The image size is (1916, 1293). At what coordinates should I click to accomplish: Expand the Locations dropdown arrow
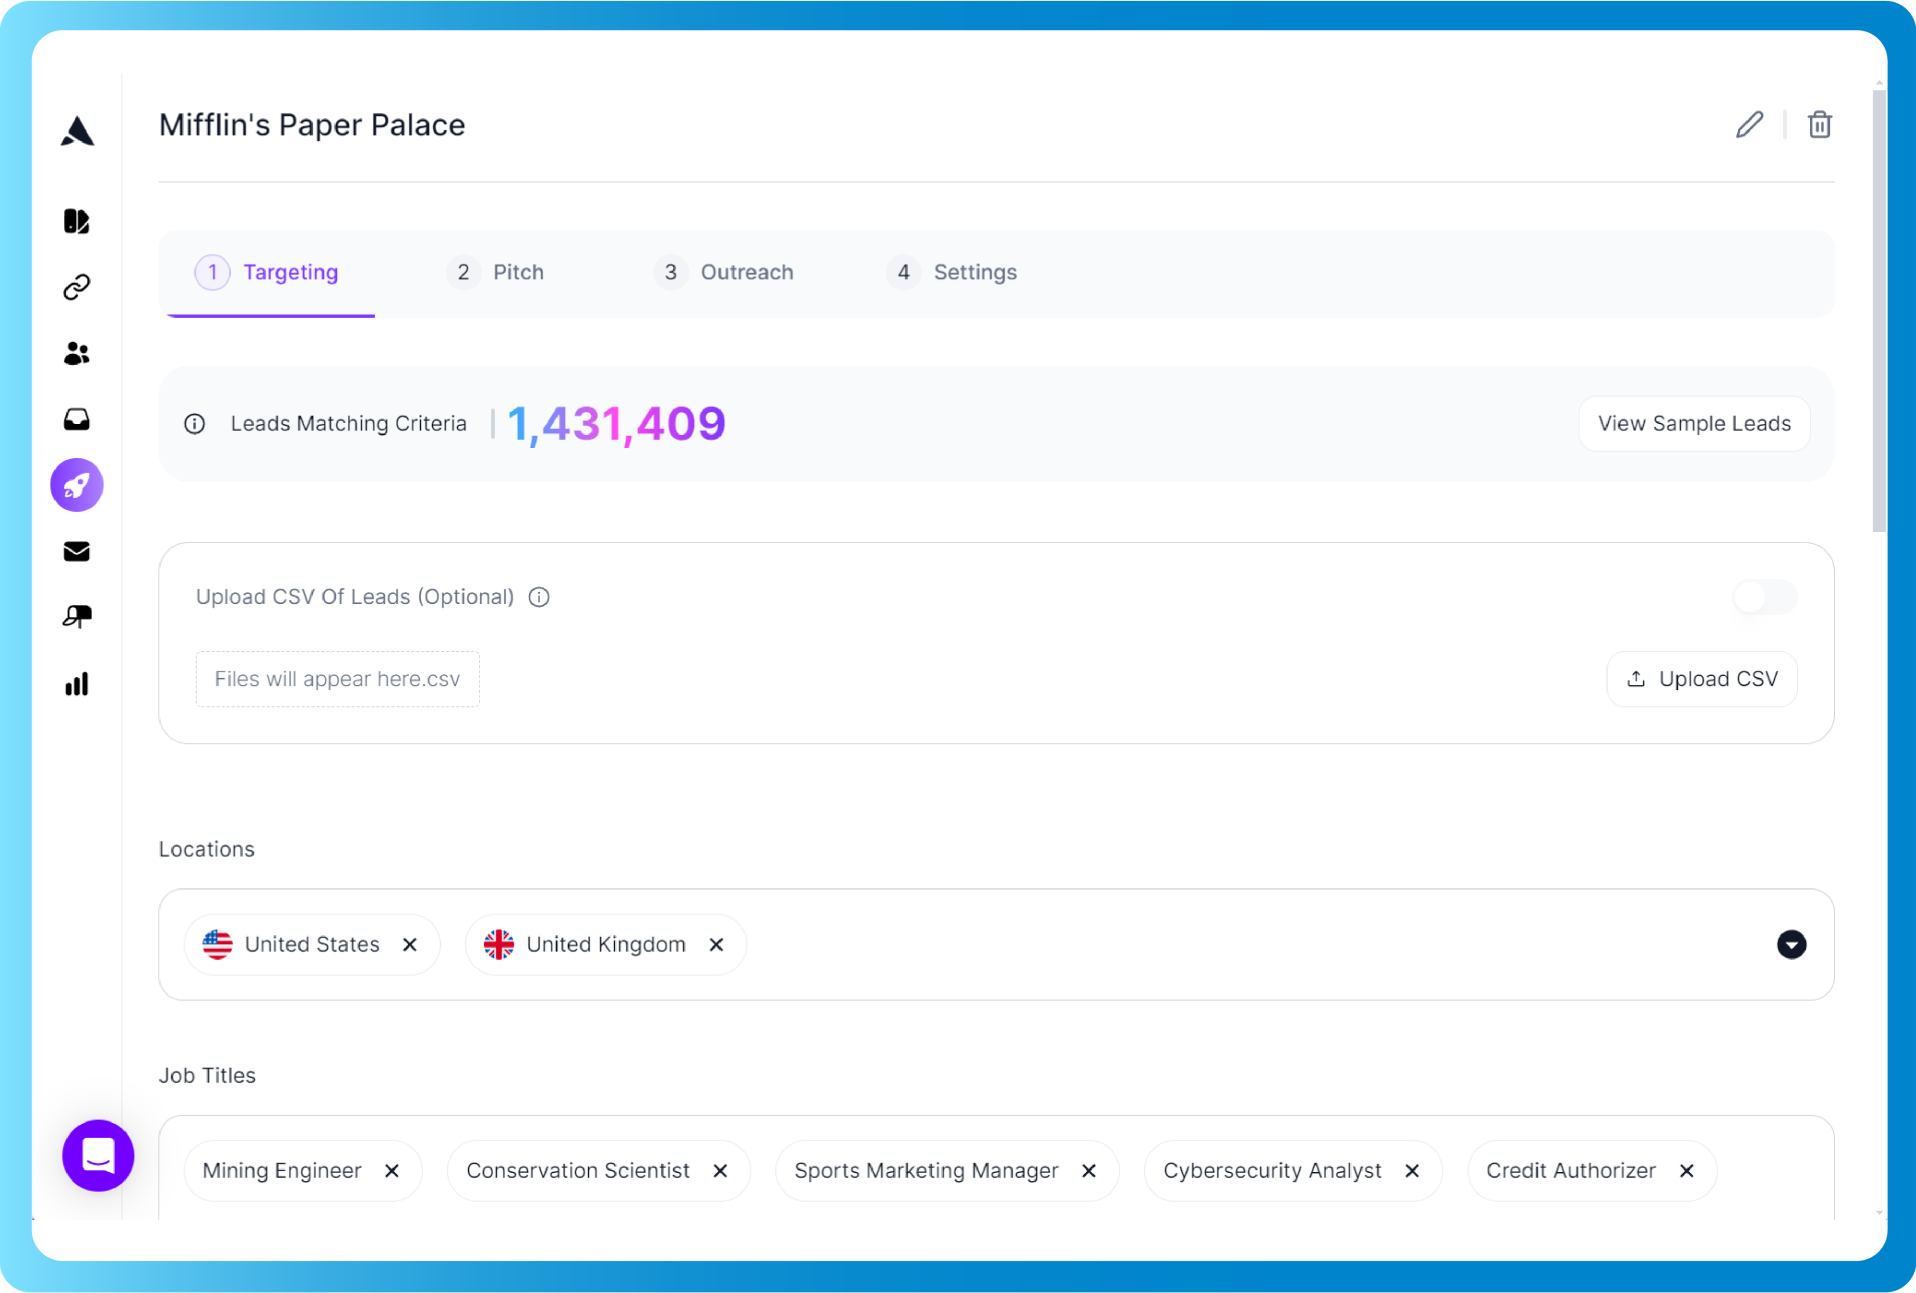[1791, 944]
